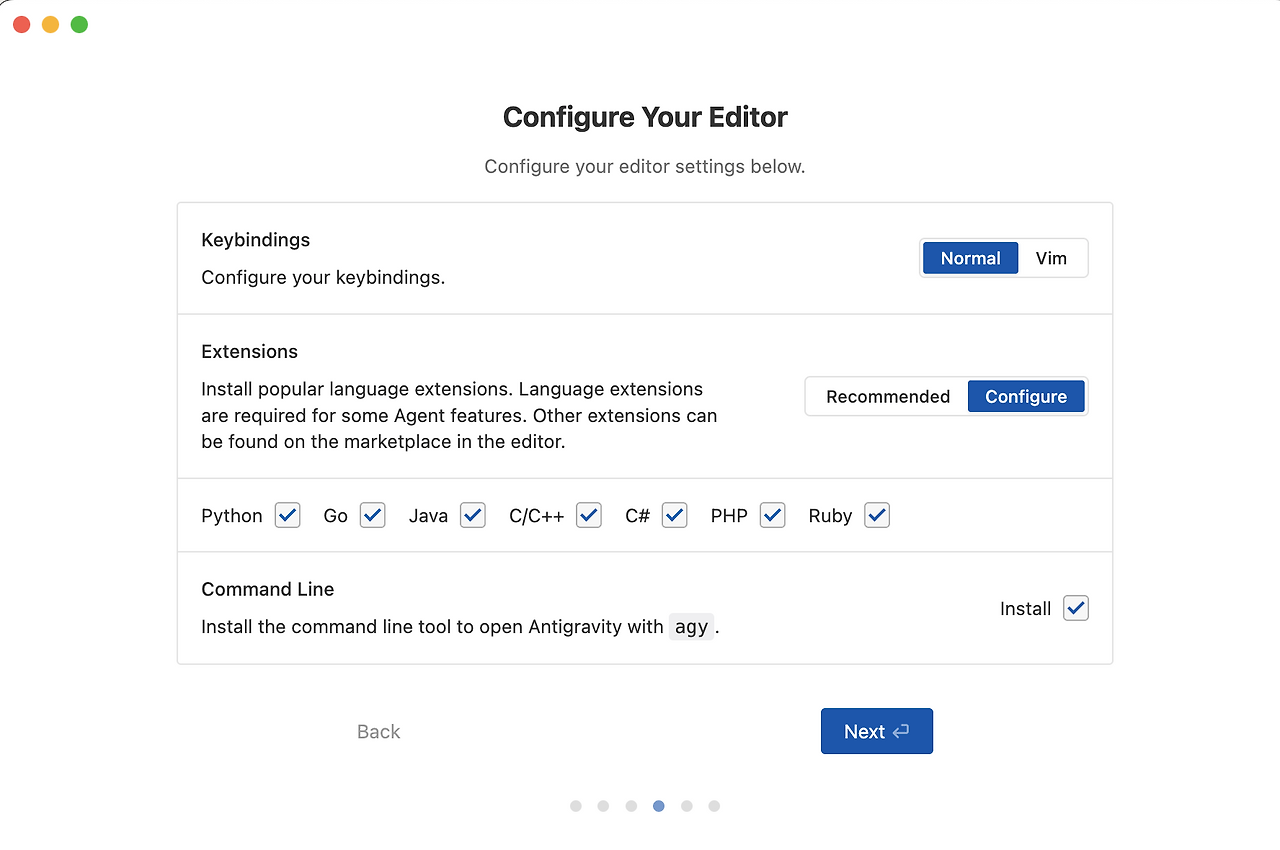
Task: Jump to the last pagination dot
Action: click(x=714, y=806)
